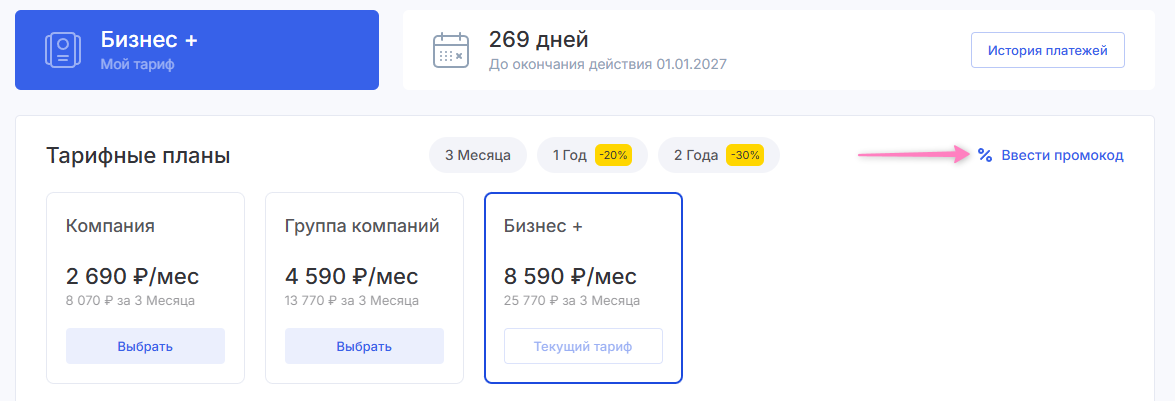Image resolution: width=1175 pixels, height=401 pixels.
Task: Click the Текущий тариф button
Action: [583, 346]
